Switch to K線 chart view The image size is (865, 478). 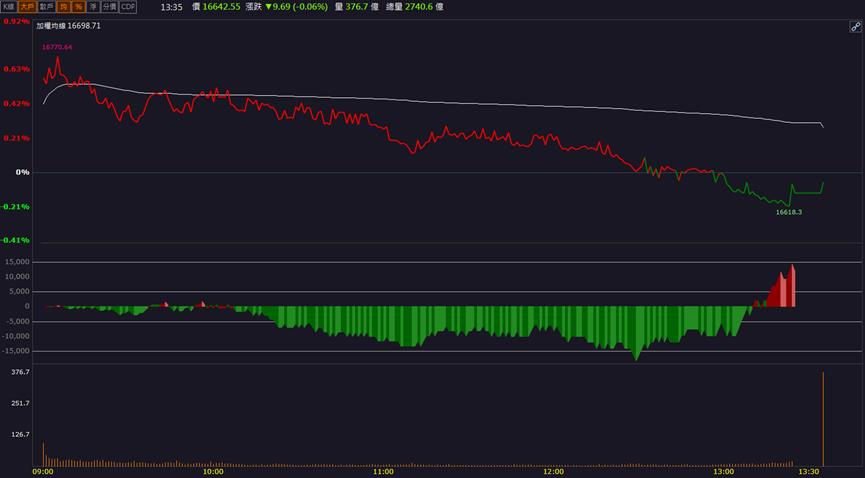click(9, 7)
